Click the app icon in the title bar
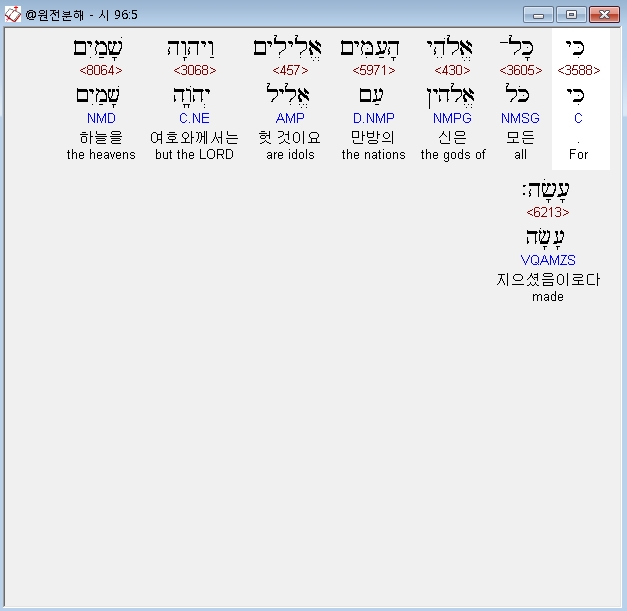The image size is (627, 611). (12, 14)
